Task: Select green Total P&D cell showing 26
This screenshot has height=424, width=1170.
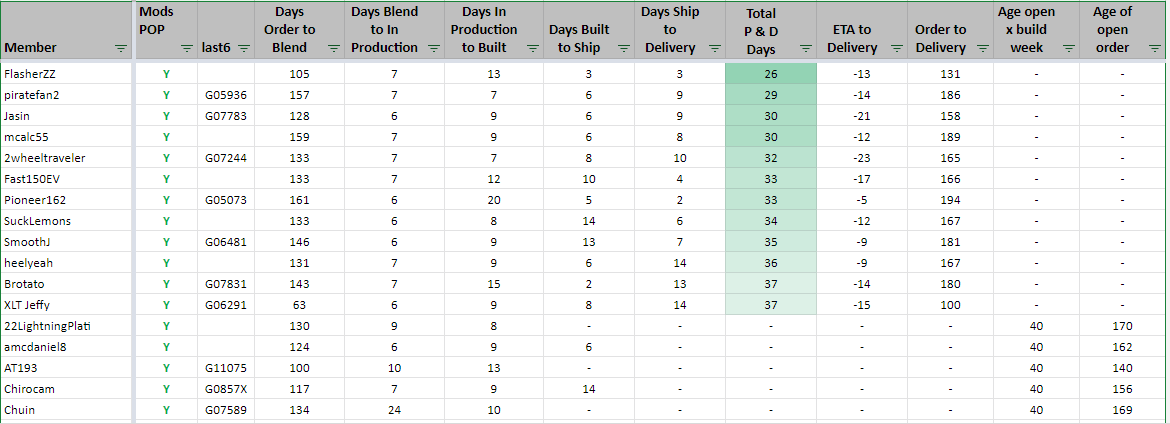Action: click(770, 74)
